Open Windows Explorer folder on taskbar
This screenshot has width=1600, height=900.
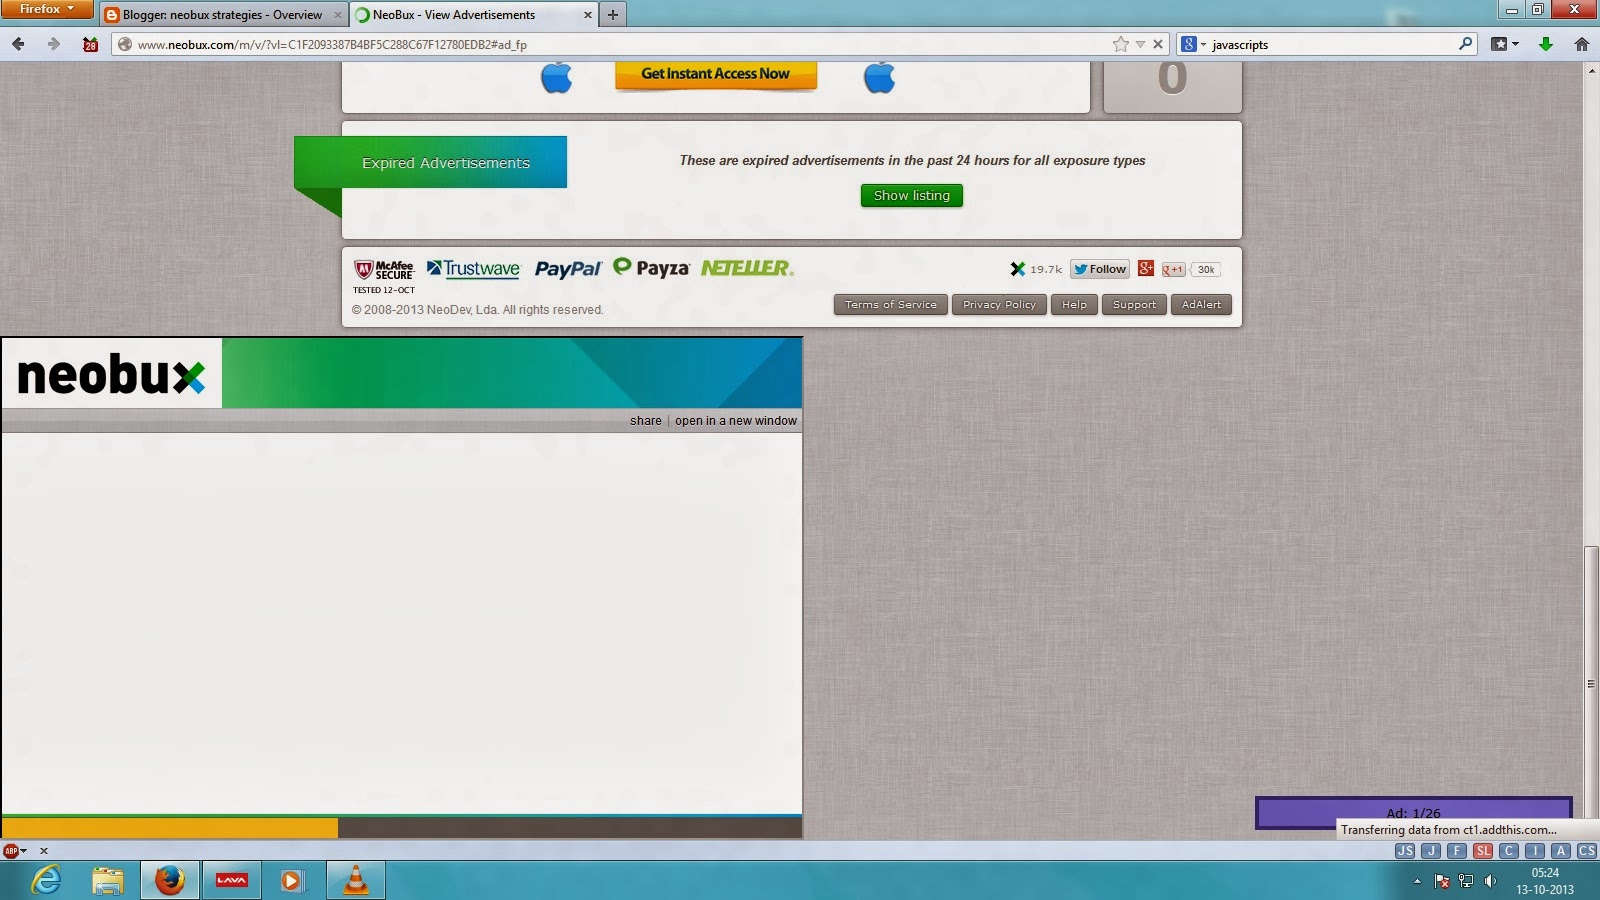point(108,880)
